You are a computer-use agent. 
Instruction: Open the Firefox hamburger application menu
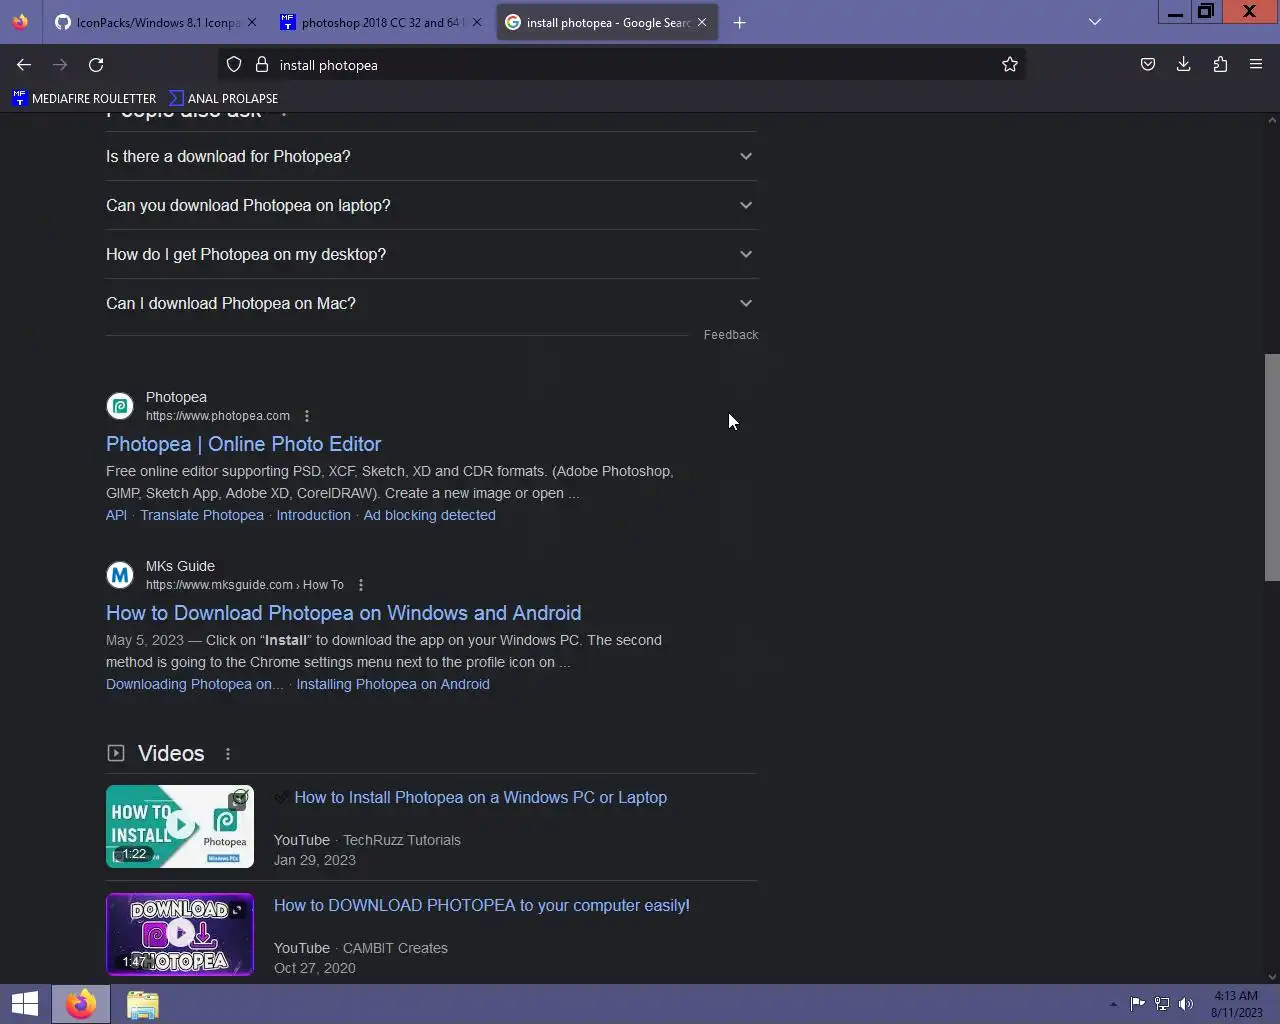(x=1256, y=65)
